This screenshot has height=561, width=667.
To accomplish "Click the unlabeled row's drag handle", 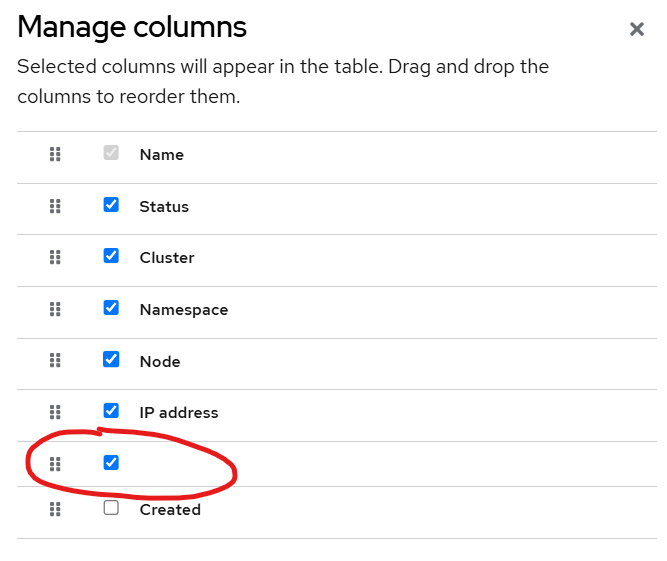I will (55, 464).
